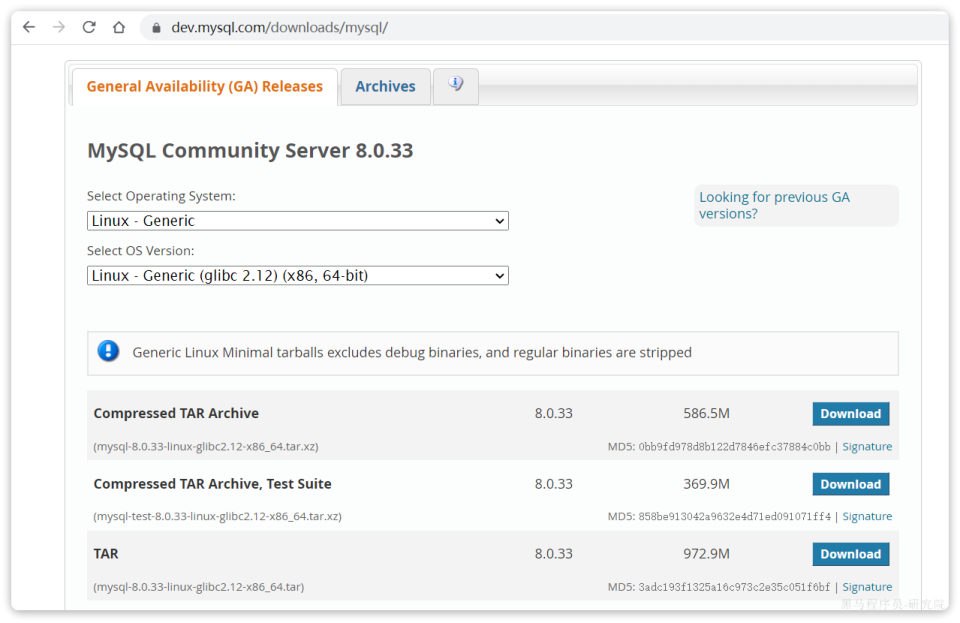Click the padlock site security icon
Viewport: 960px width, 623px height.
pyautogui.click(x=156, y=28)
